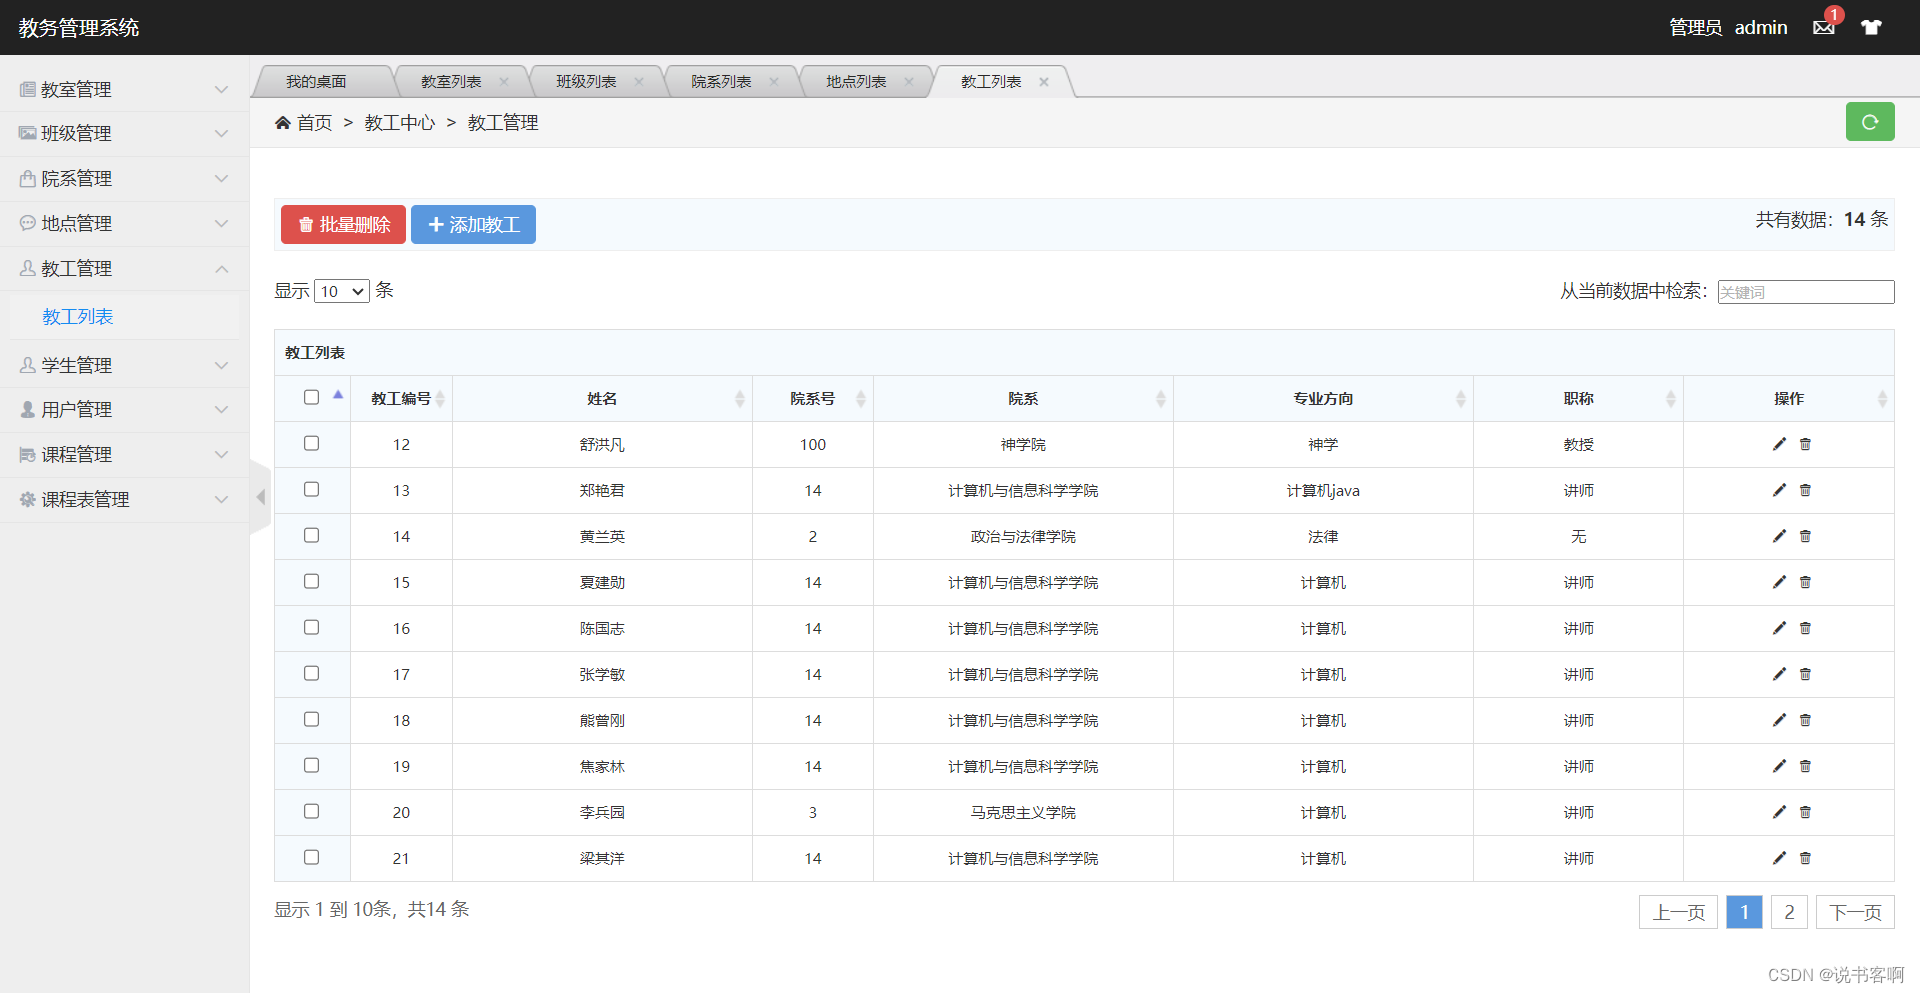Edit teacher 郑艳君 with pencil icon

pyautogui.click(x=1779, y=490)
